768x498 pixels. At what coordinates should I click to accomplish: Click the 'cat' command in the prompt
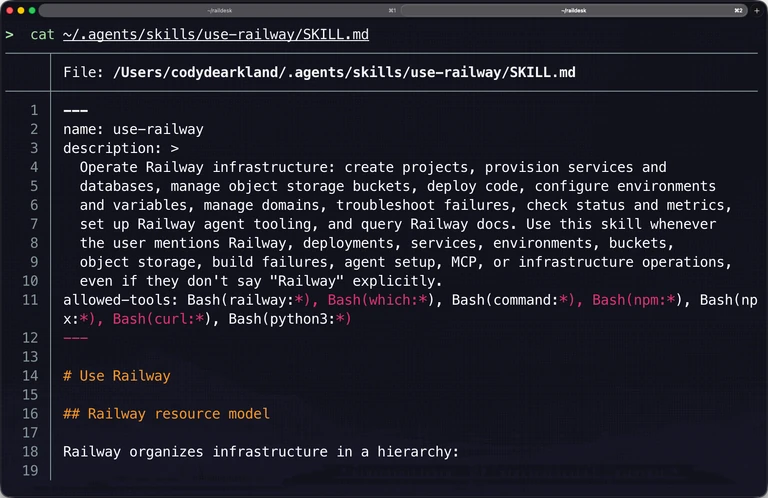coord(42,34)
